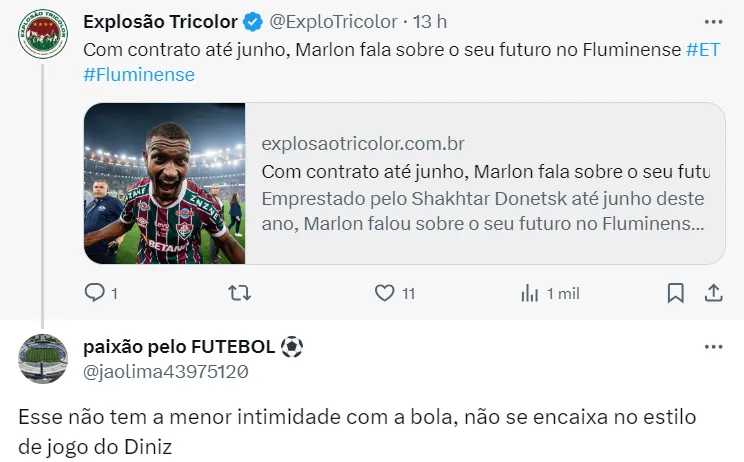Repost the Explosão Tricolor tweet
Image resolution: width=744 pixels, height=462 pixels.
[x=240, y=293]
